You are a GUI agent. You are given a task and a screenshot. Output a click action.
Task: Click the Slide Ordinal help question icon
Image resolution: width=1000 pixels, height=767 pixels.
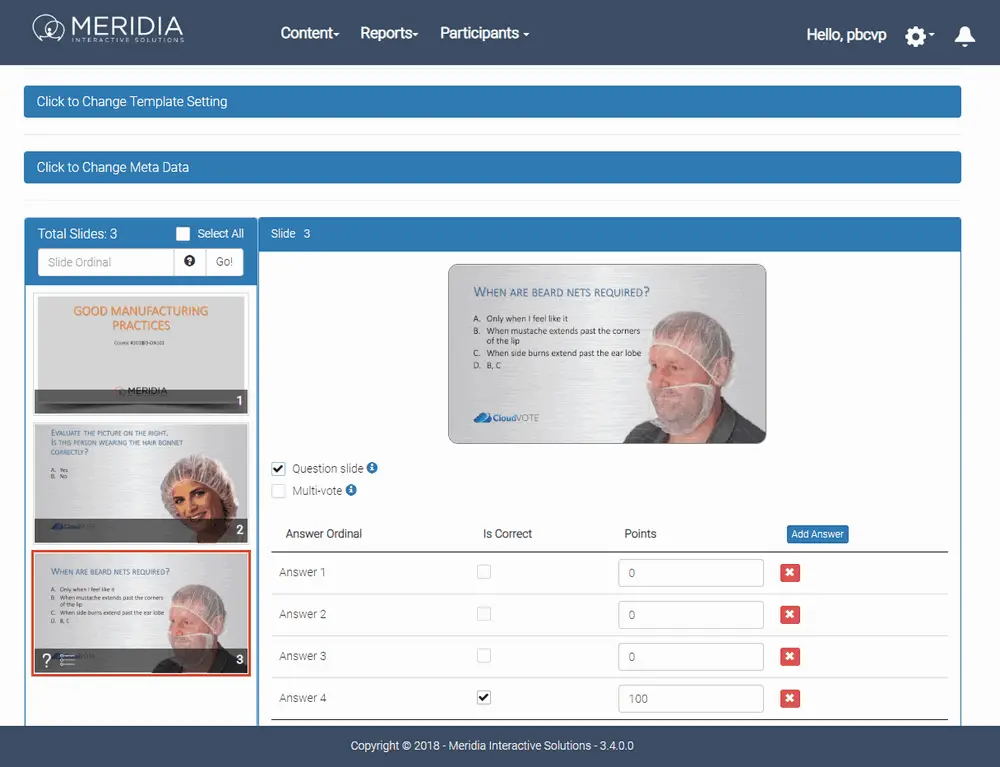tap(190, 262)
